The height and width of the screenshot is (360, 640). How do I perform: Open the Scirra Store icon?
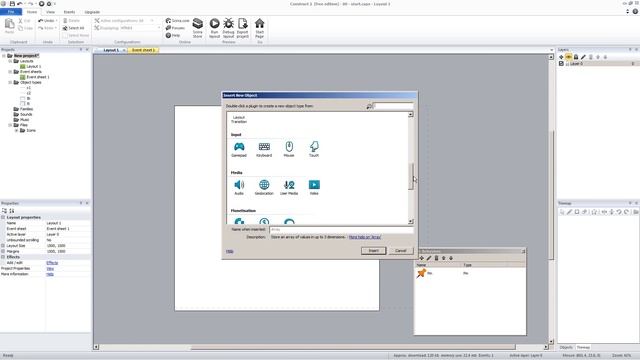click(x=198, y=24)
